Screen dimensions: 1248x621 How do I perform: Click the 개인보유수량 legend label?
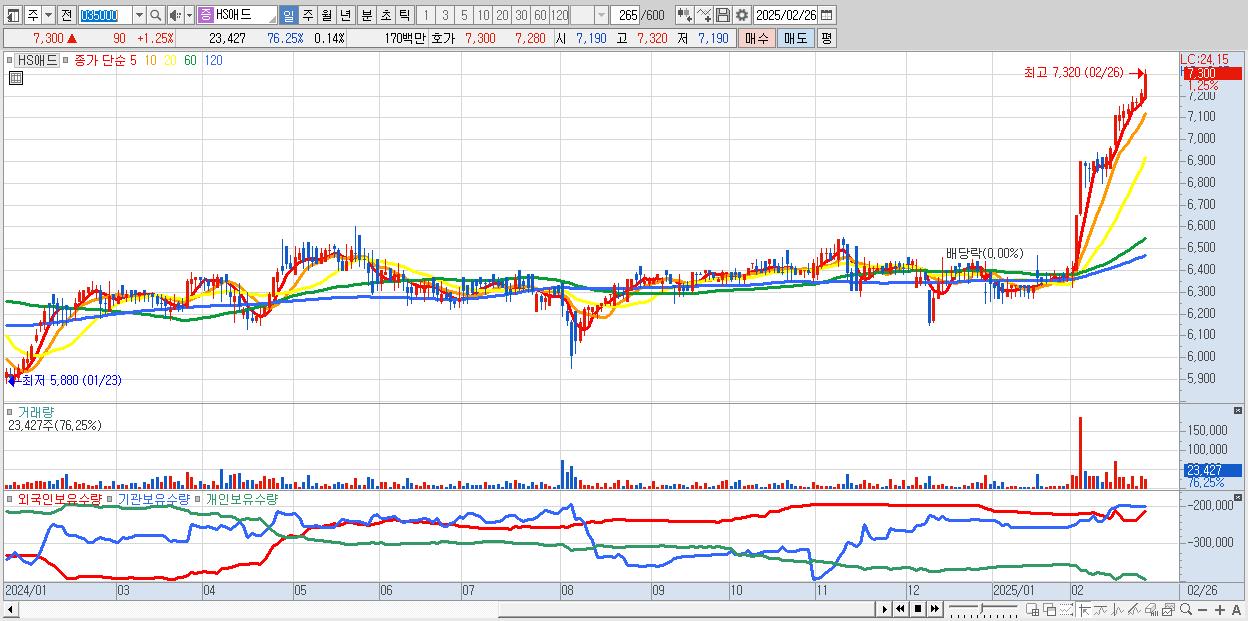(242, 498)
